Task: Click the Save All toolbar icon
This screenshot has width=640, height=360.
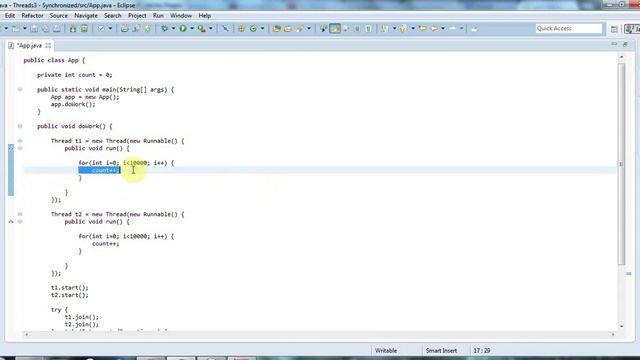Action: [x=45, y=29]
